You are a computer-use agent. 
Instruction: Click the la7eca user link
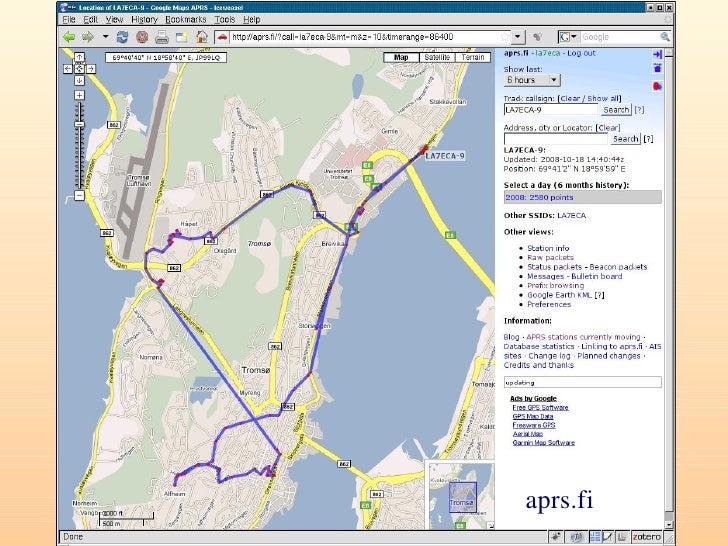click(x=547, y=53)
